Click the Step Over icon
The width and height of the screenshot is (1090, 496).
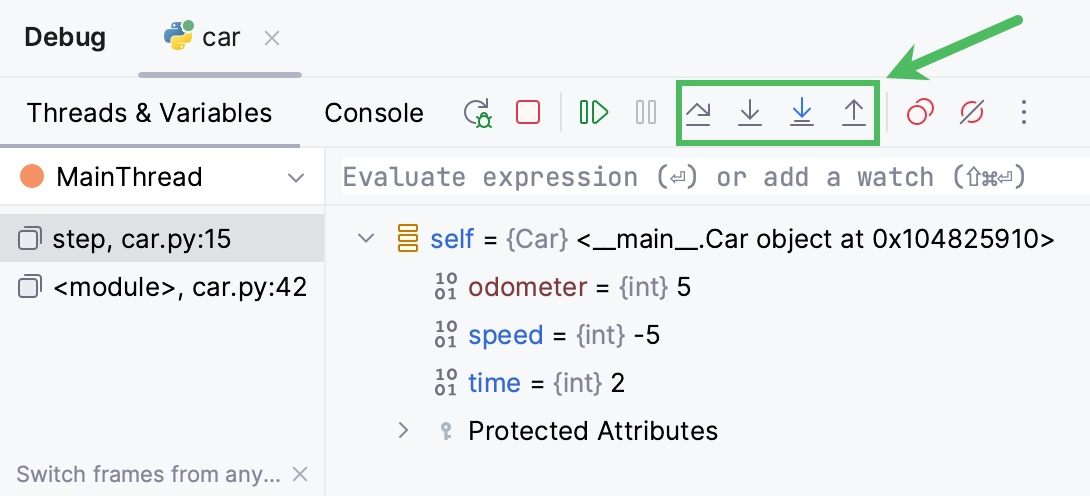(698, 113)
